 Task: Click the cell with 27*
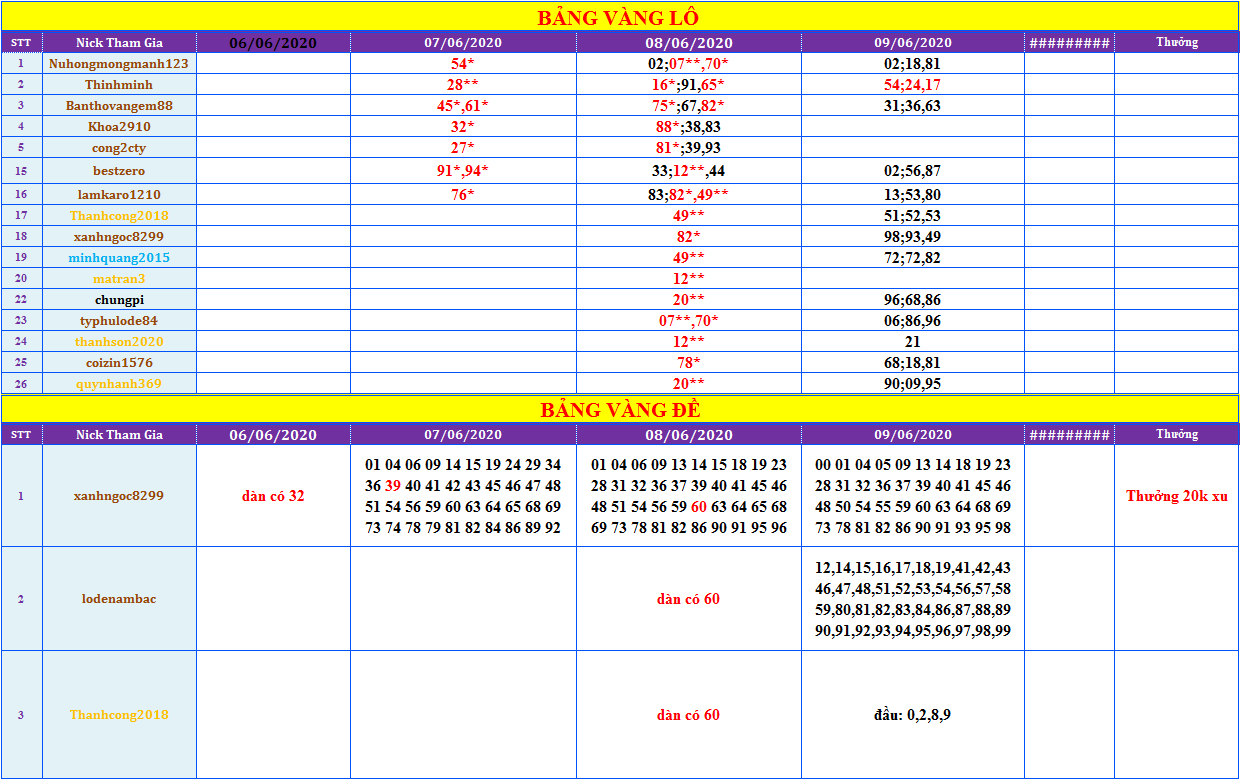(x=463, y=147)
